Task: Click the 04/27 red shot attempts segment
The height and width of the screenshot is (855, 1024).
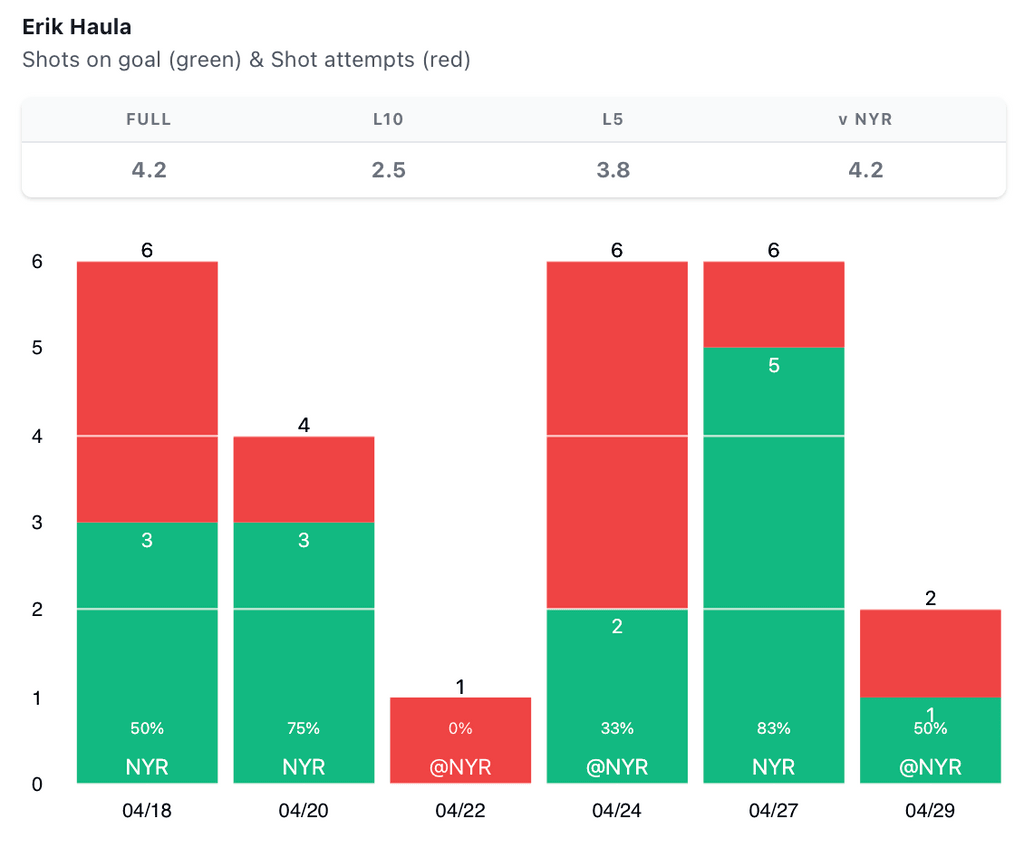Action: (x=774, y=304)
